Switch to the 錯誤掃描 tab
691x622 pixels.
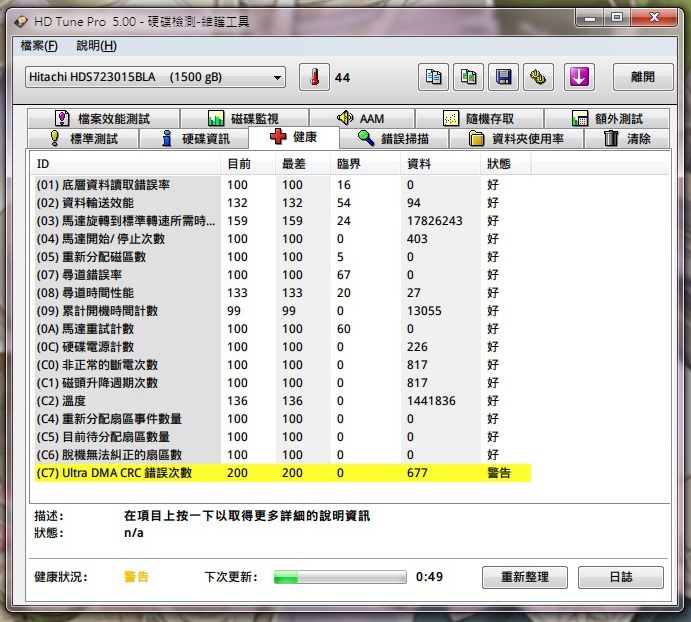394,138
